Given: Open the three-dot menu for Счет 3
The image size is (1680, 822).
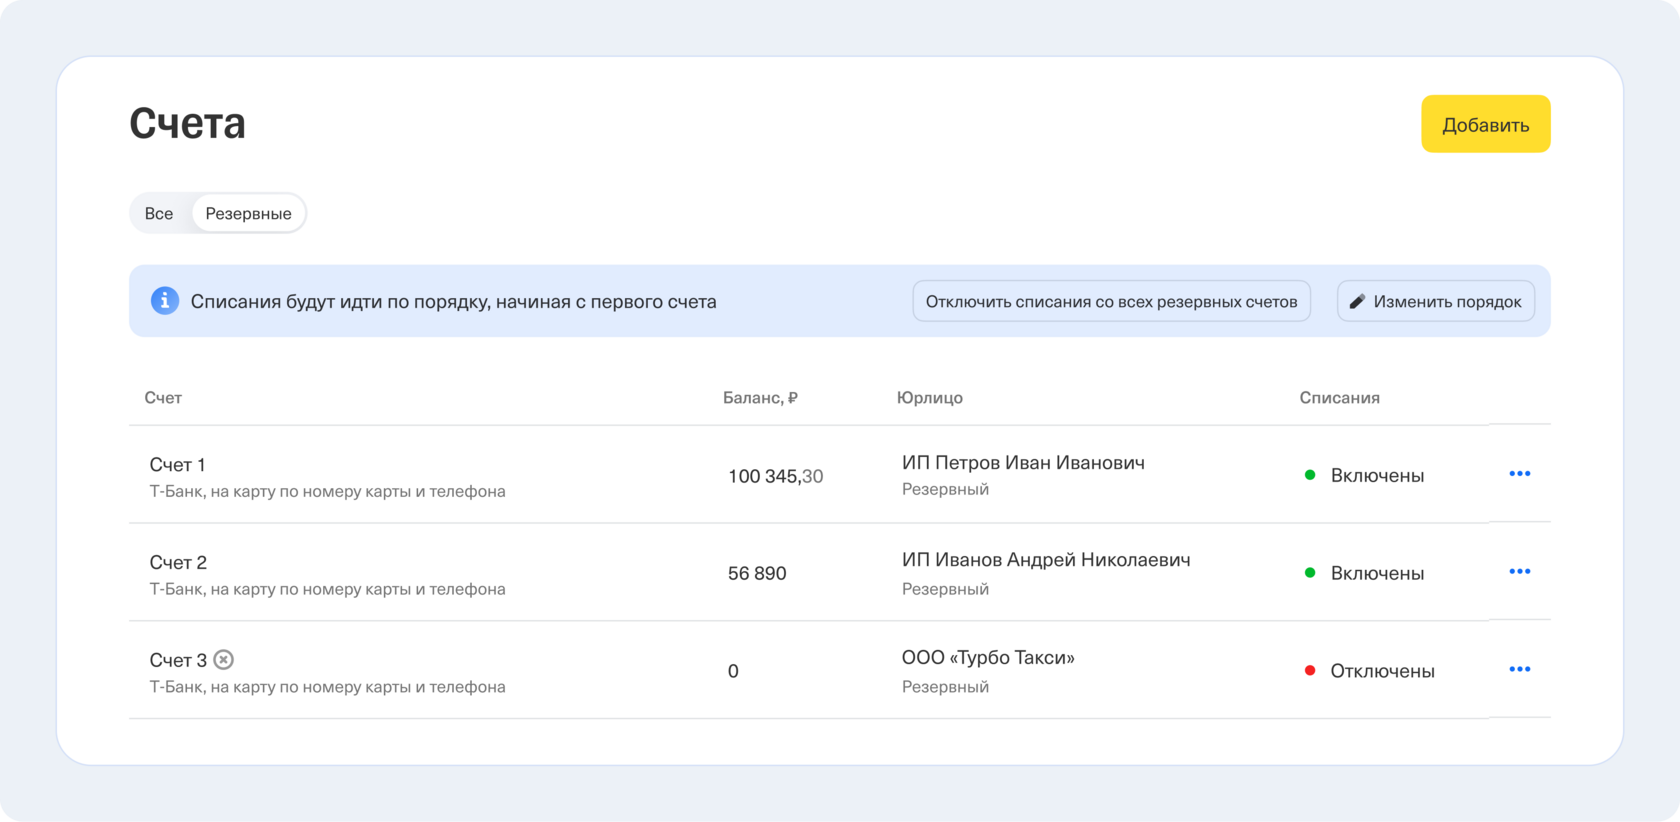Looking at the screenshot, I should tap(1519, 670).
